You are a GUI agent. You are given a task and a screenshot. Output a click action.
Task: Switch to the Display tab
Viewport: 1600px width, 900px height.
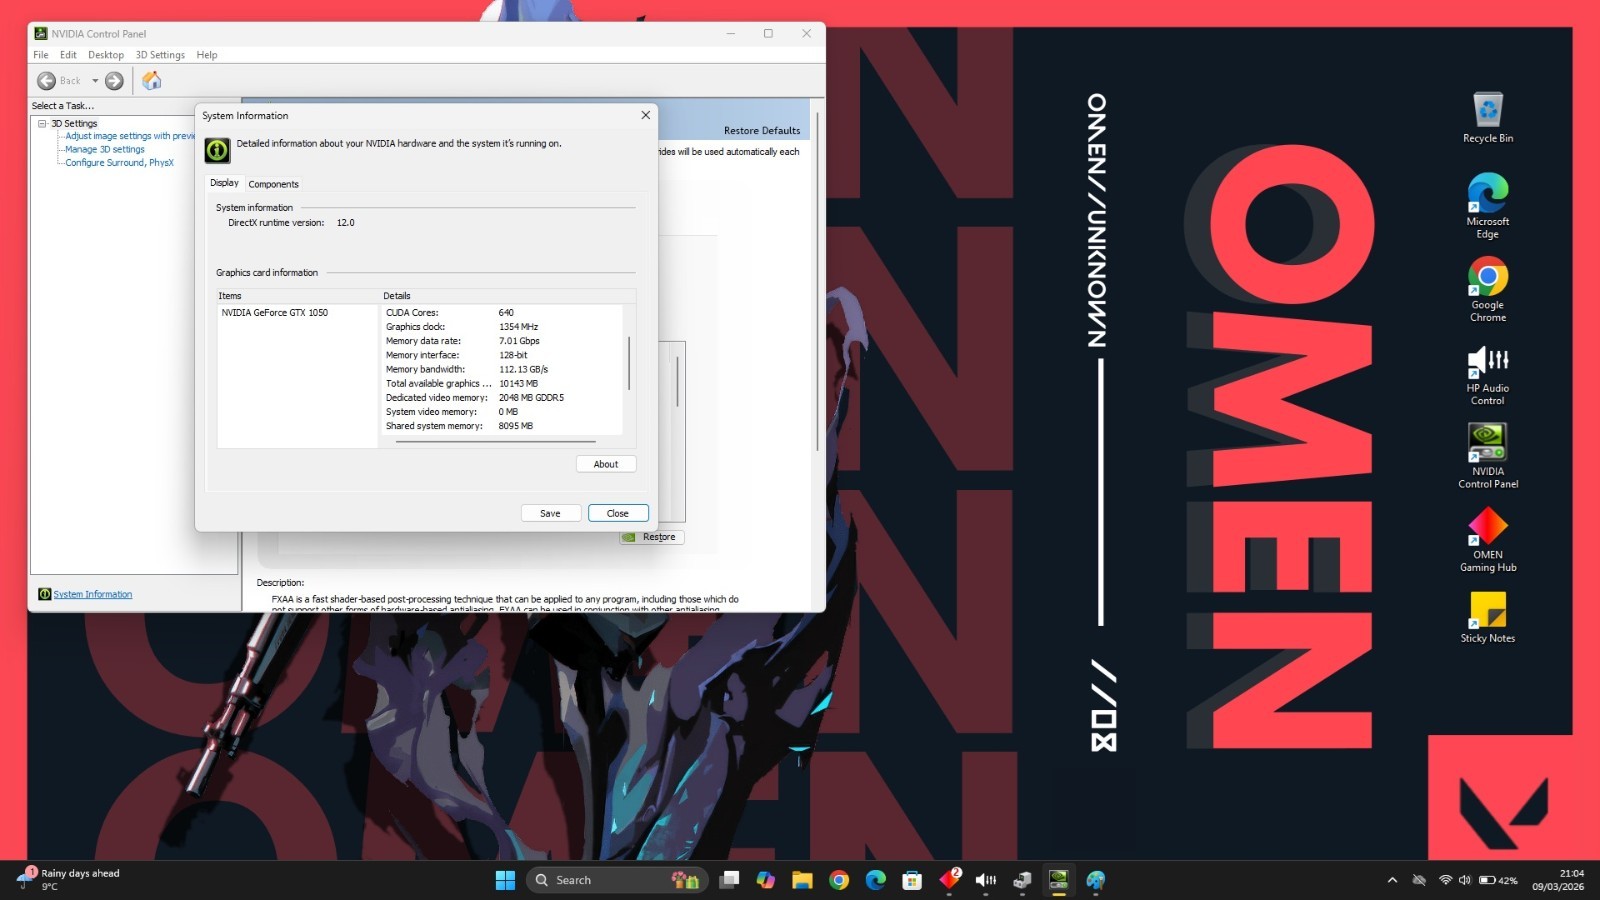(224, 183)
